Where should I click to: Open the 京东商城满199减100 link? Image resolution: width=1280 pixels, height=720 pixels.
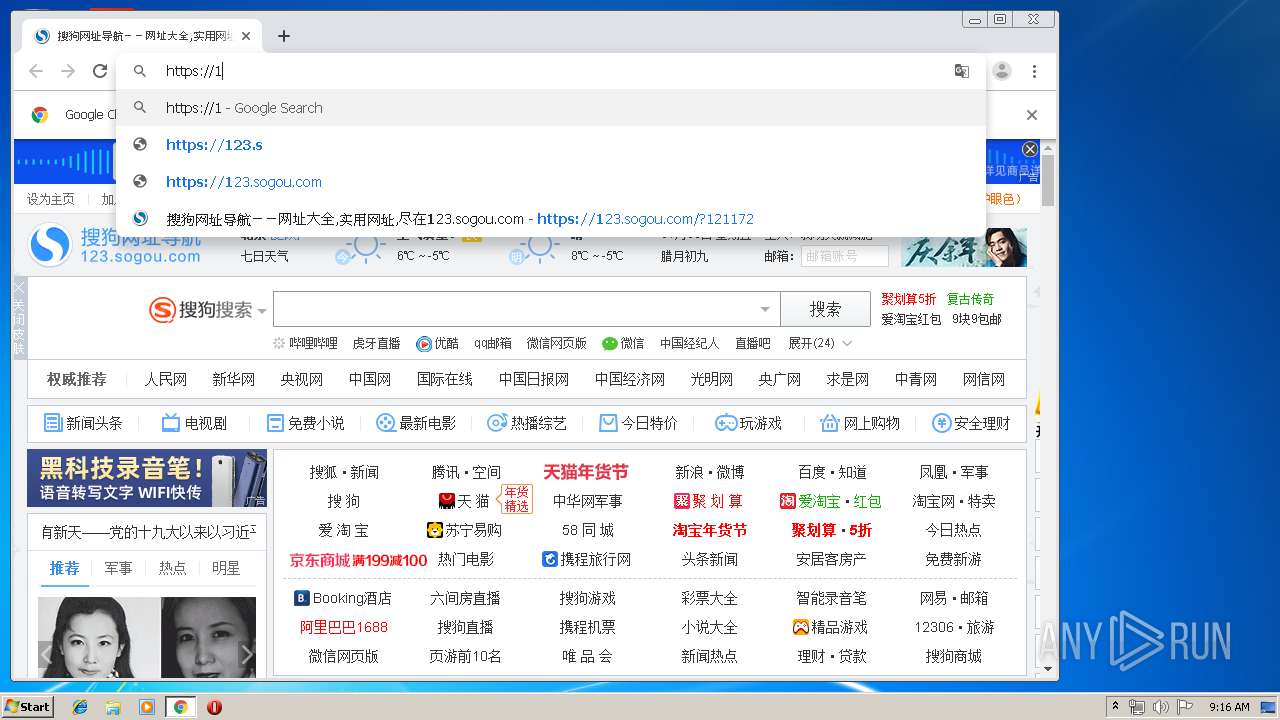pyautogui.click(x=358, y=560)
